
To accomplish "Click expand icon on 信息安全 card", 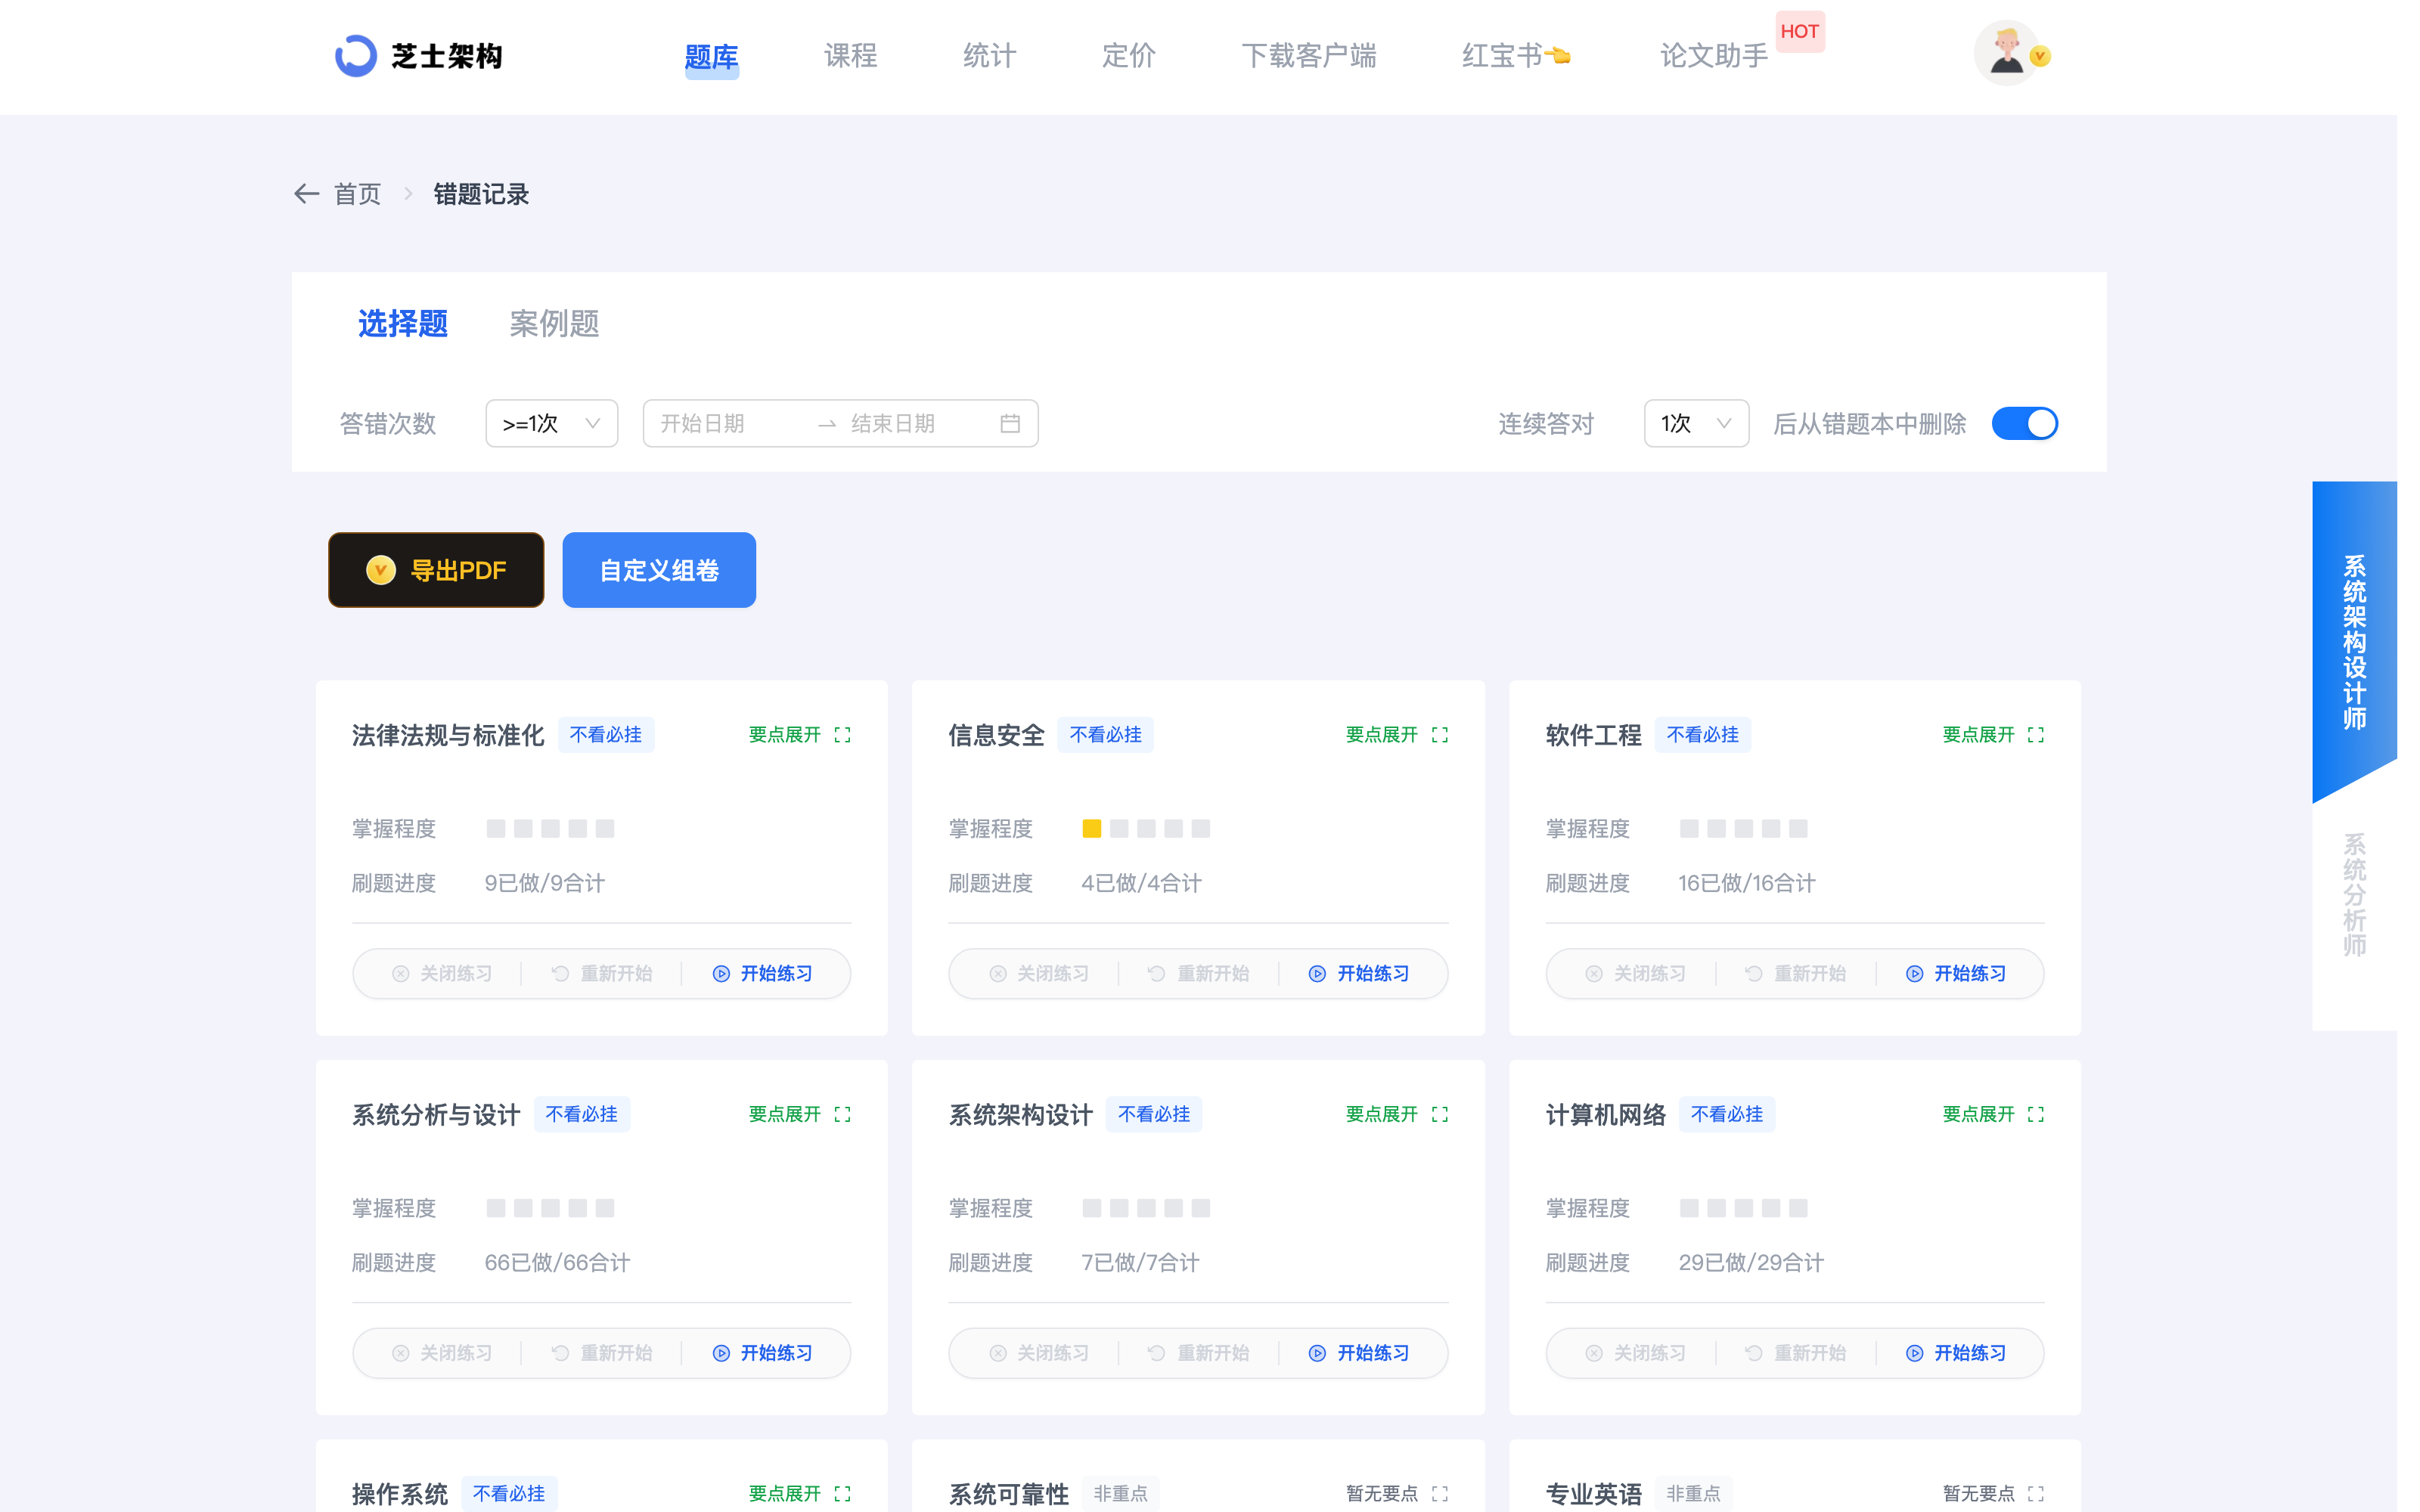I will (x=1440, y=735).
